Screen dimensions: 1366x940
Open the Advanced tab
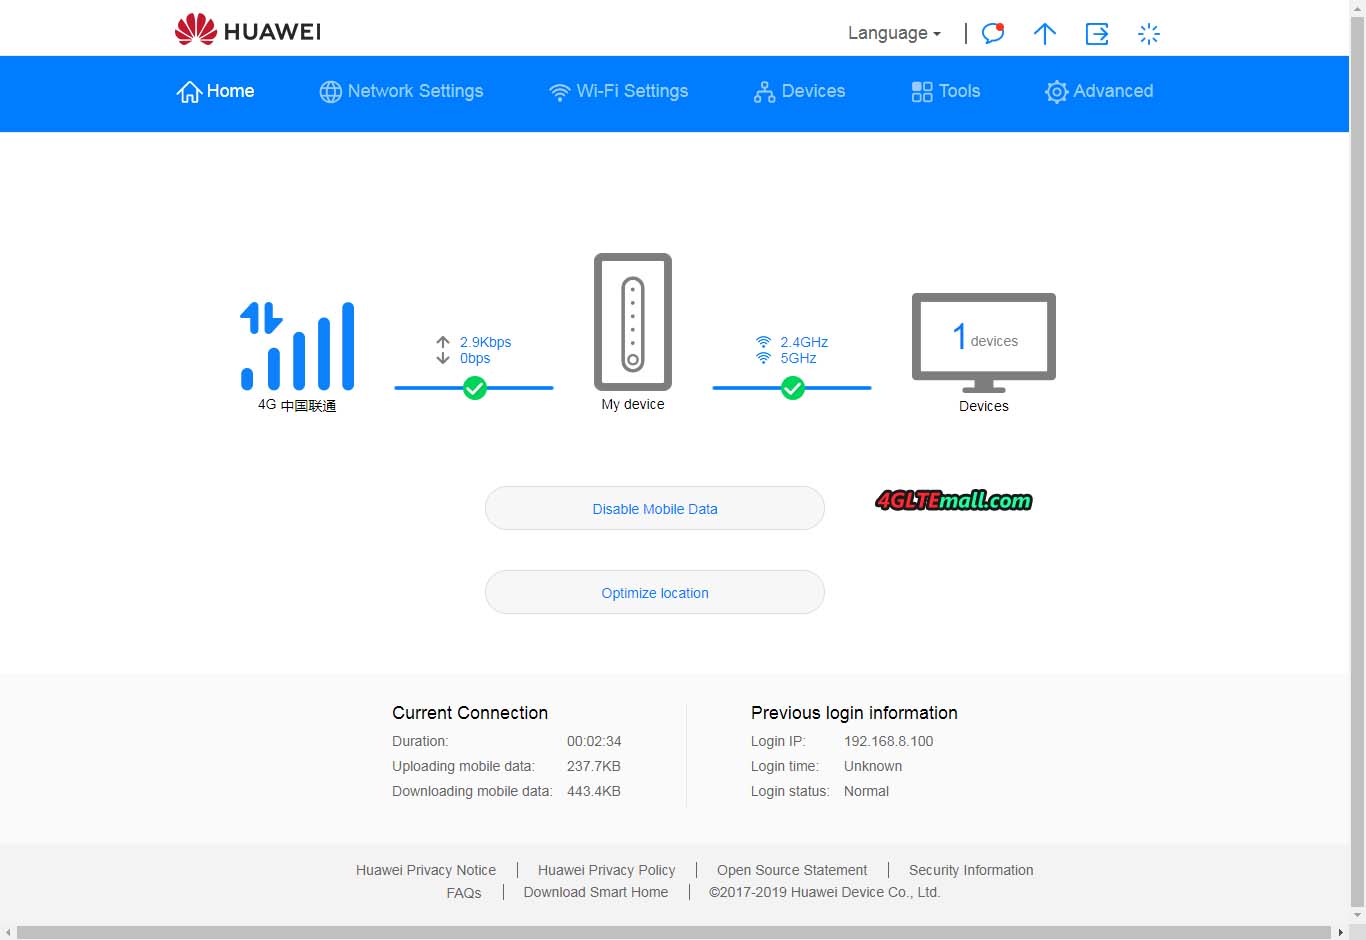[x=1098, y=91]
